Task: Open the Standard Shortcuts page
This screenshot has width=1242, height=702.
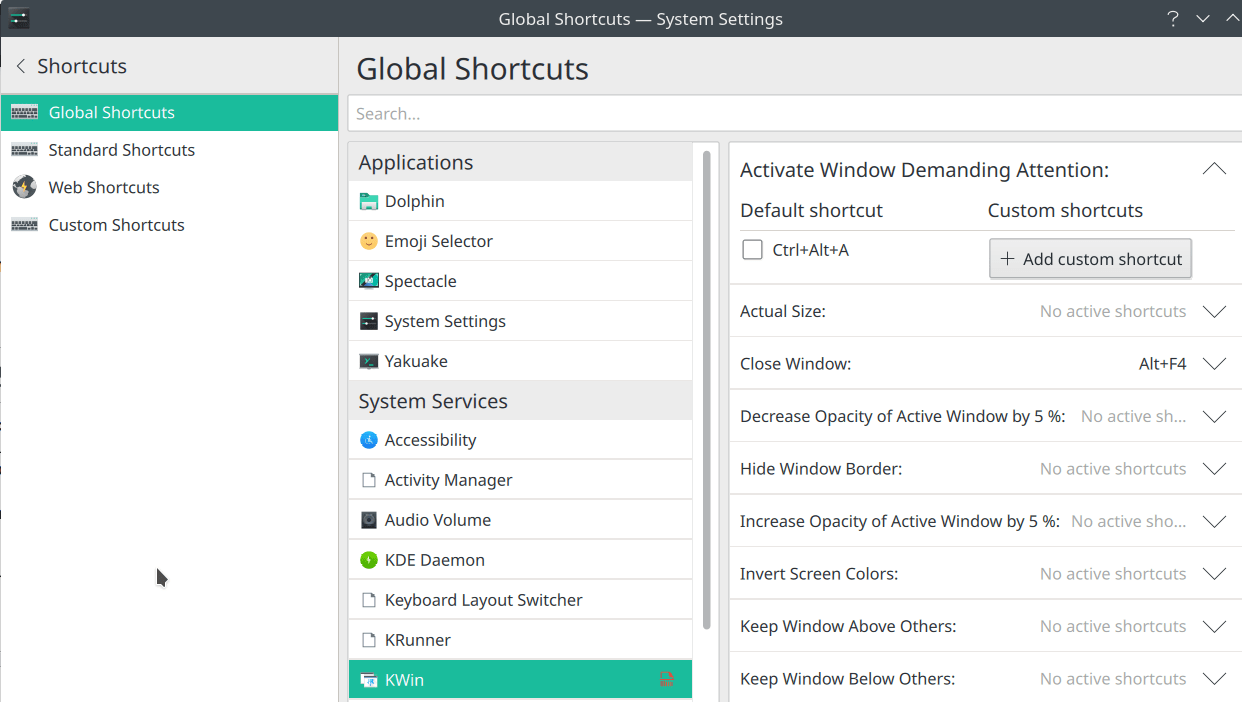Action: pyautogui.click(x=121, y=150)
